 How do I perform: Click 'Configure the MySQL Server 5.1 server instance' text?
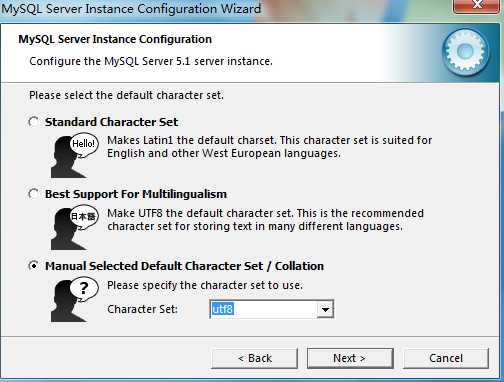tap(151, 61)
